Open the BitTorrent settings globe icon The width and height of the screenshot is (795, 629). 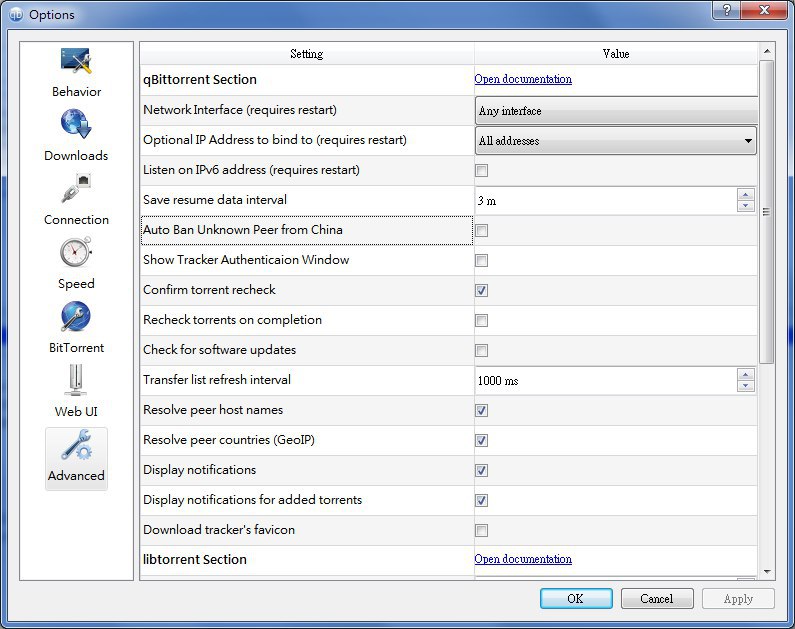[76, 316]
